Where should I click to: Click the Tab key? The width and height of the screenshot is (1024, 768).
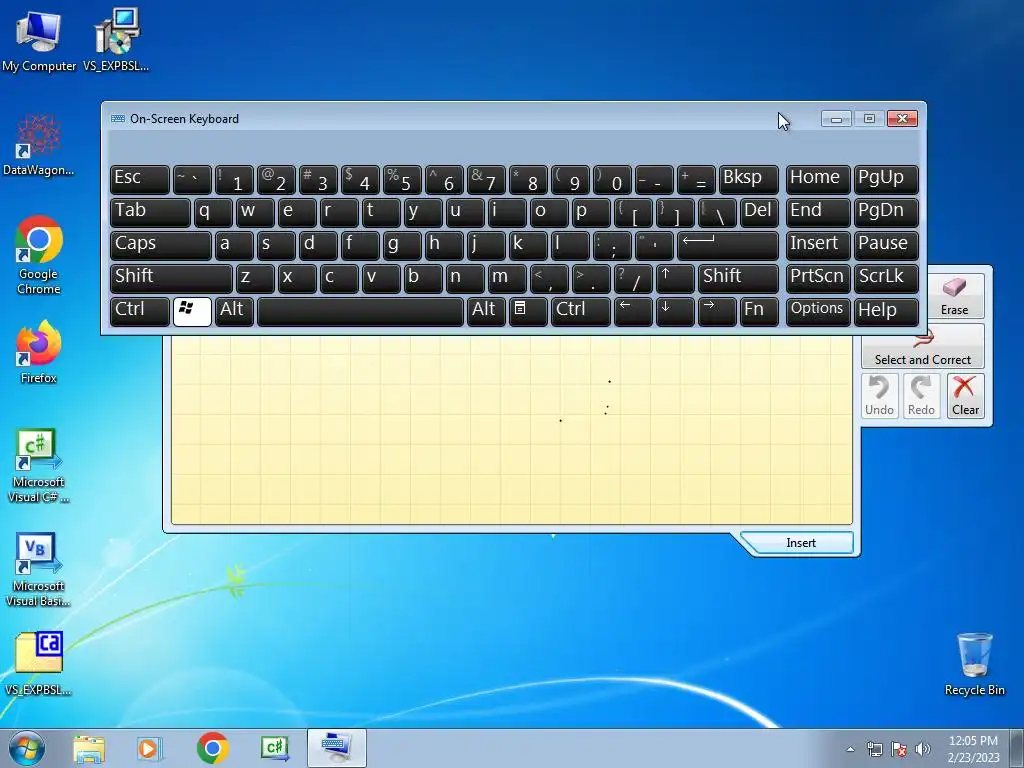coord(150,213)
